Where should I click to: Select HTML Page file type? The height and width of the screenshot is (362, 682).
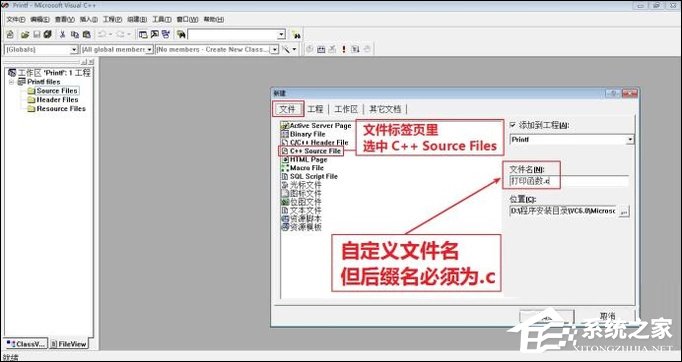point(304,159)
